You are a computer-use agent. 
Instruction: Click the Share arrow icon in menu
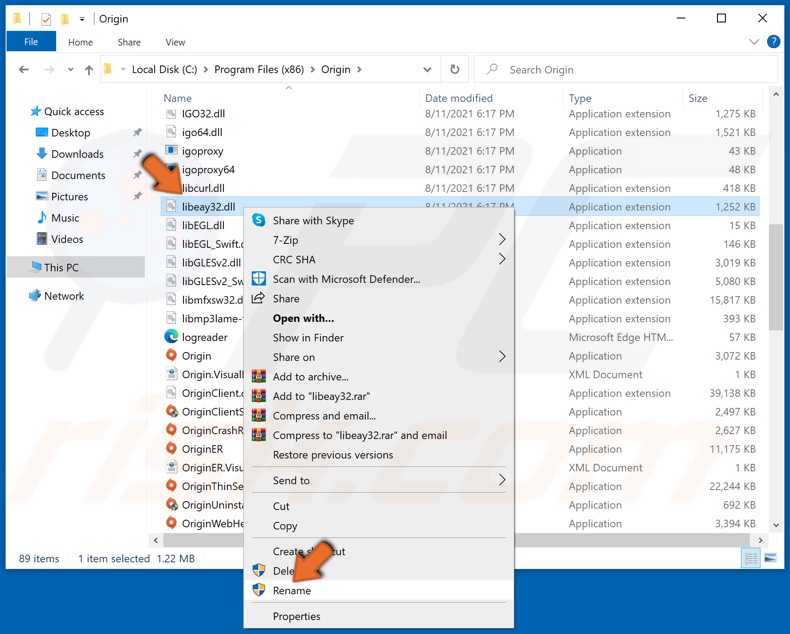point(258,298)
